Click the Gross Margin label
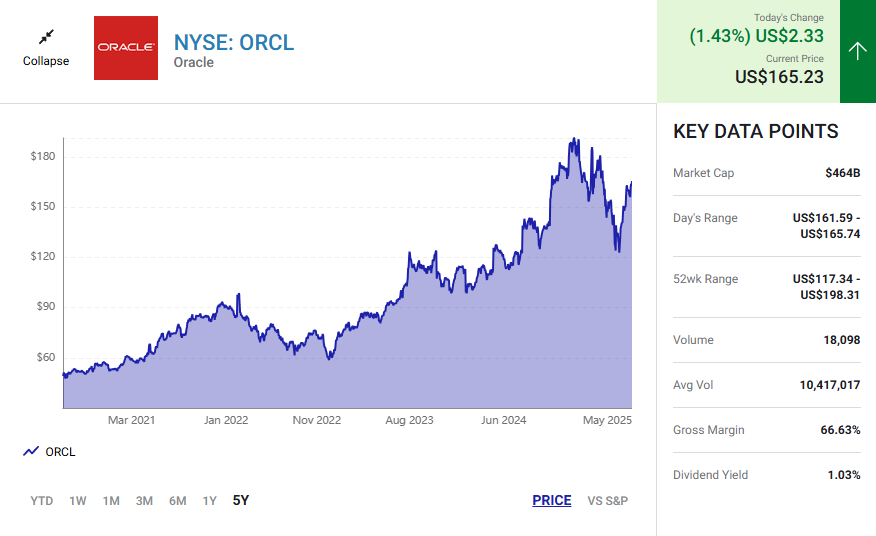 708,430
